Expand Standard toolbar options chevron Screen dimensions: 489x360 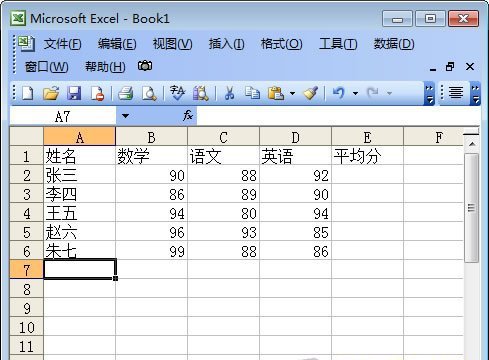click(x=429, y=94)
